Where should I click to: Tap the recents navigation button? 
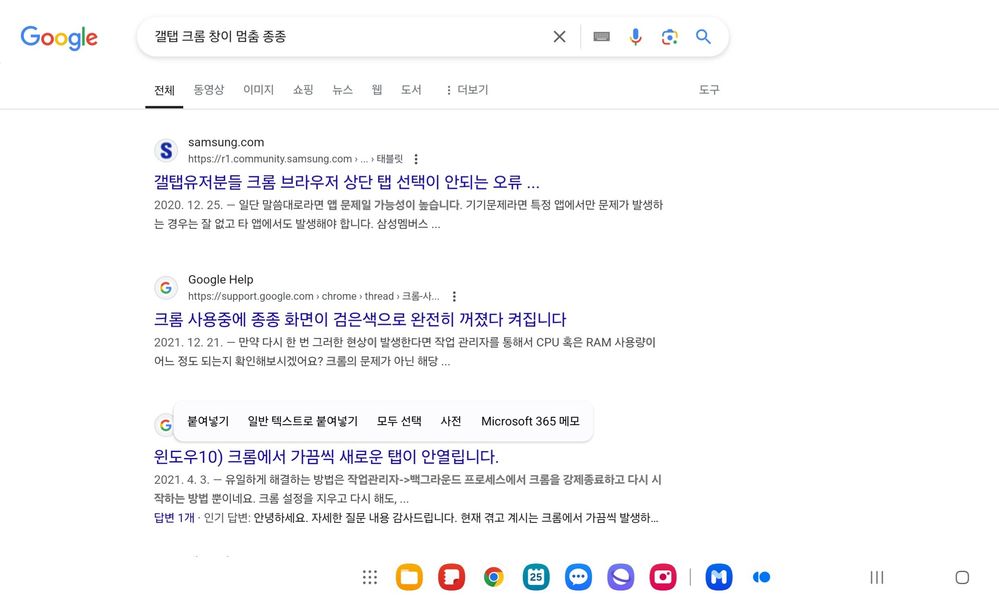click(x=877, y=577)
